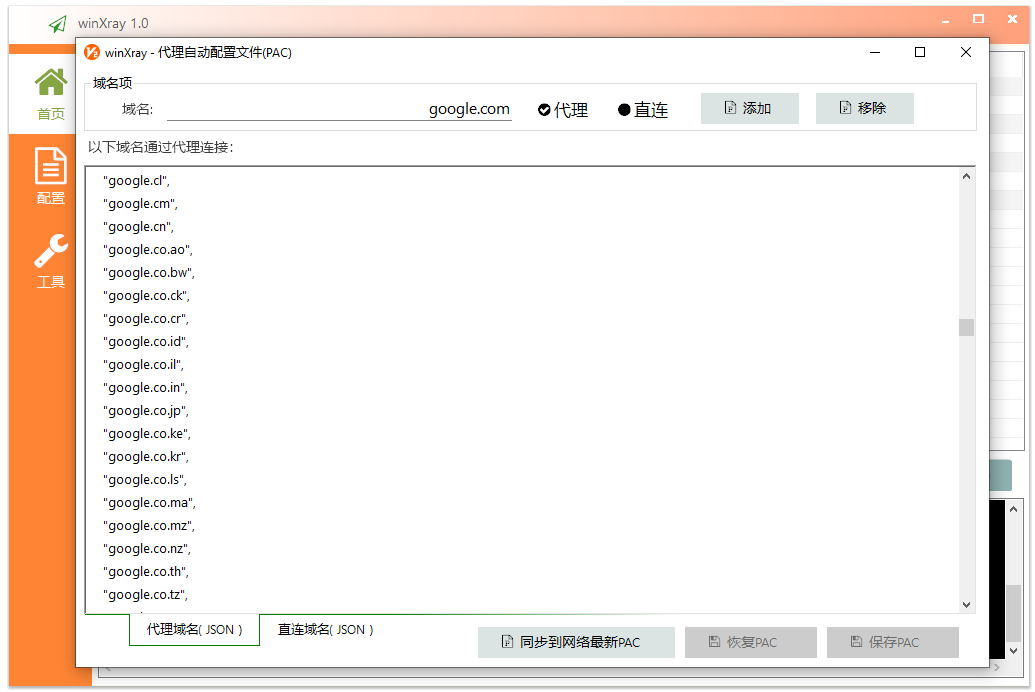This screenshot has height=692, width=1035.
Task: Click the "google.co.ma" entry
Action: click(149, 503)
